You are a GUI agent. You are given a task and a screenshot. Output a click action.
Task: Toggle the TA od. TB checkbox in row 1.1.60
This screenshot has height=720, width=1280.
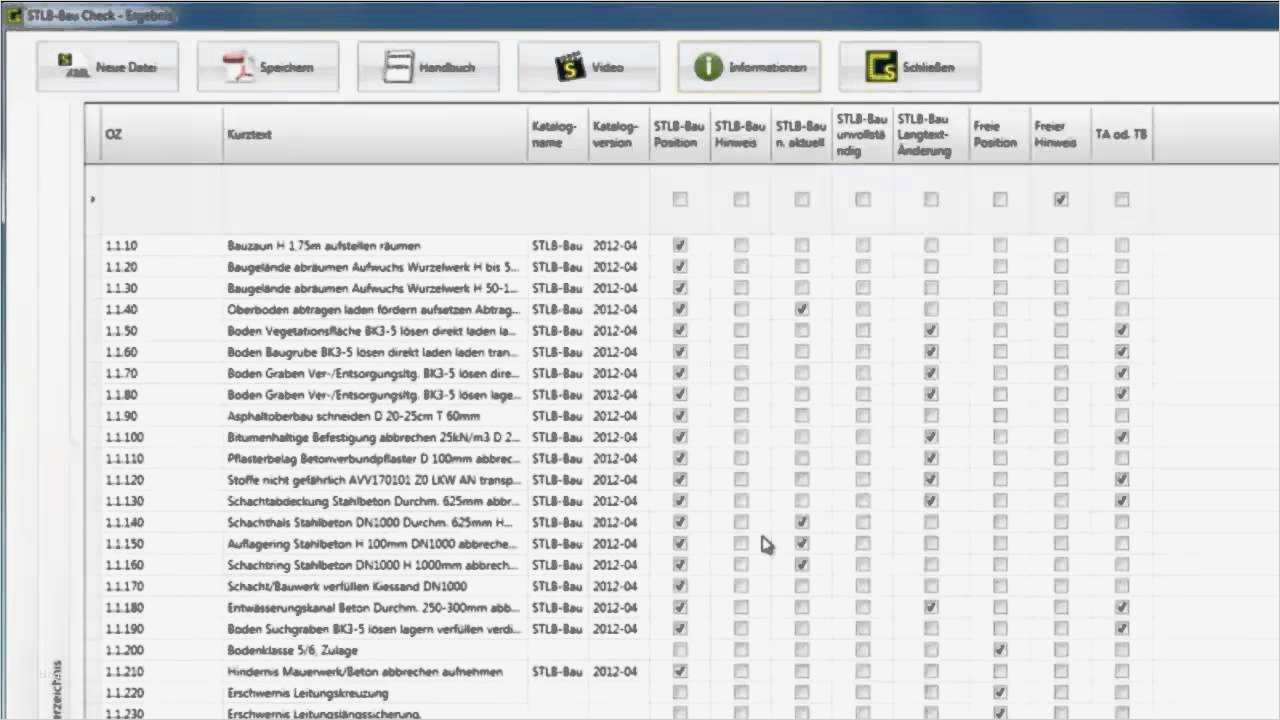click(x=1122, y=352)
